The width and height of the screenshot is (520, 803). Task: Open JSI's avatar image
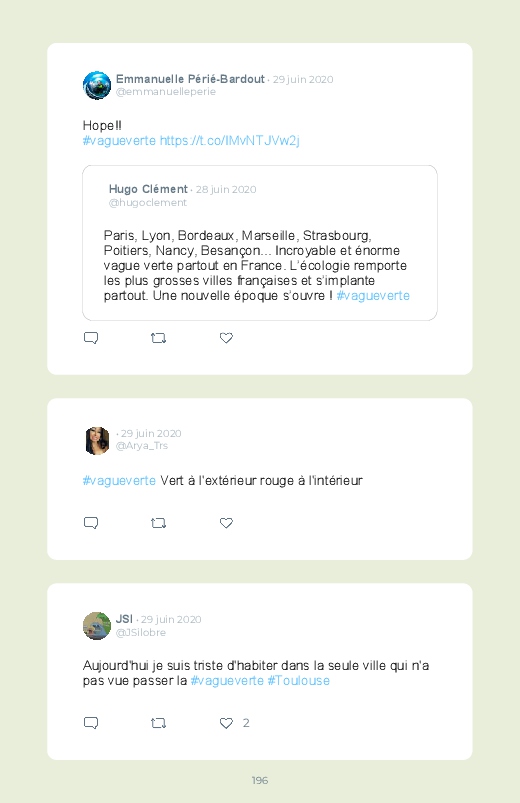click(97, 626)
